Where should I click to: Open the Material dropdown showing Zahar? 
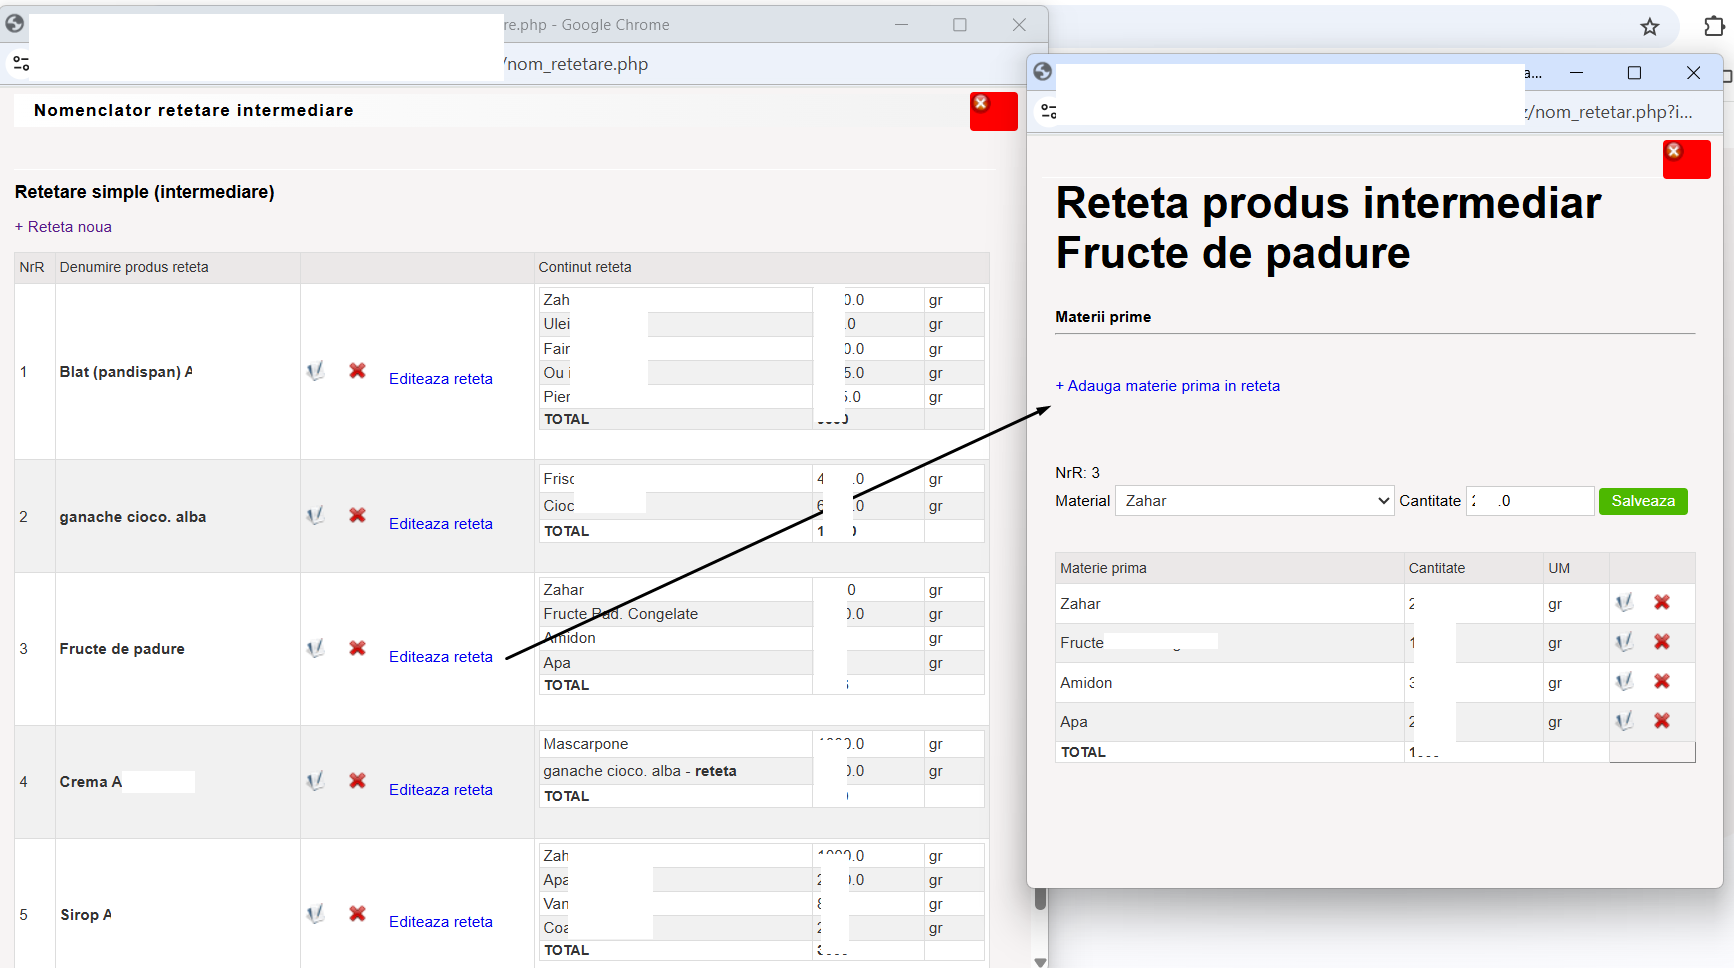point(1254,501)
